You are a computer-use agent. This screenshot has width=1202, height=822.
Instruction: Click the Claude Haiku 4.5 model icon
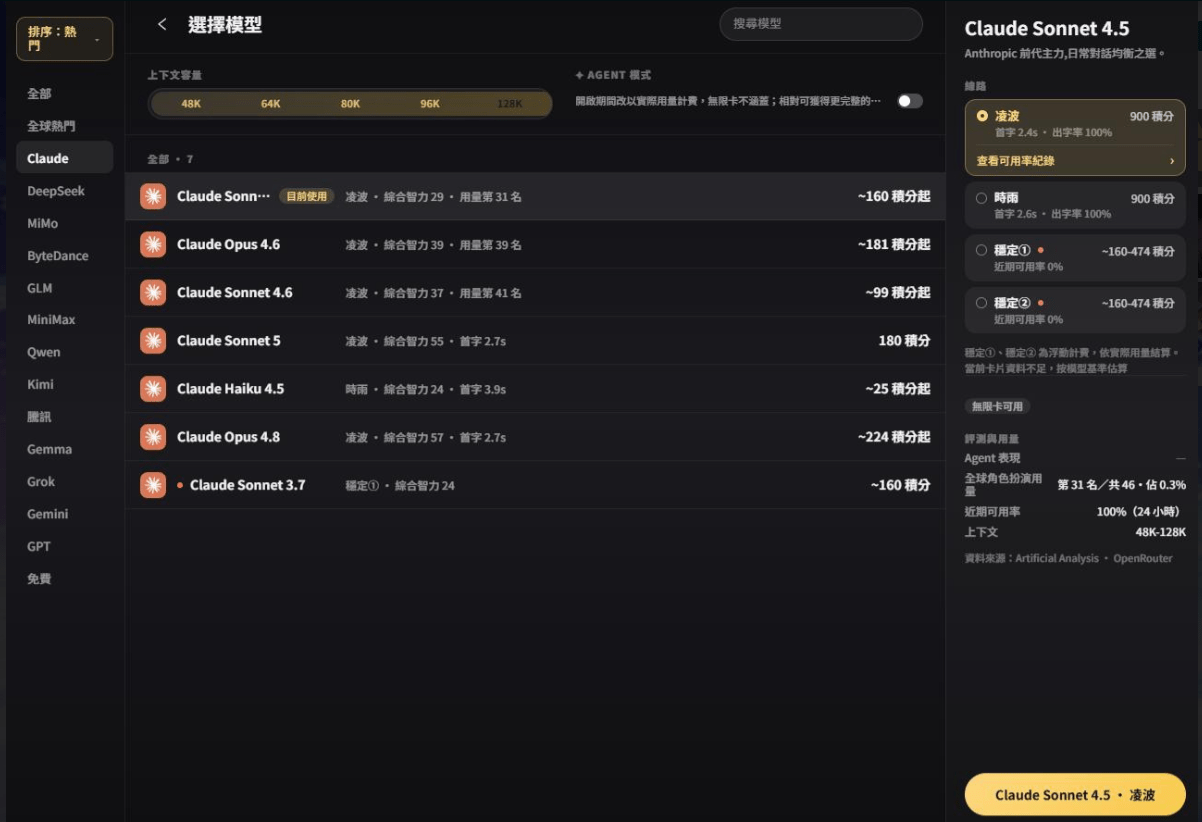point(153,388)
